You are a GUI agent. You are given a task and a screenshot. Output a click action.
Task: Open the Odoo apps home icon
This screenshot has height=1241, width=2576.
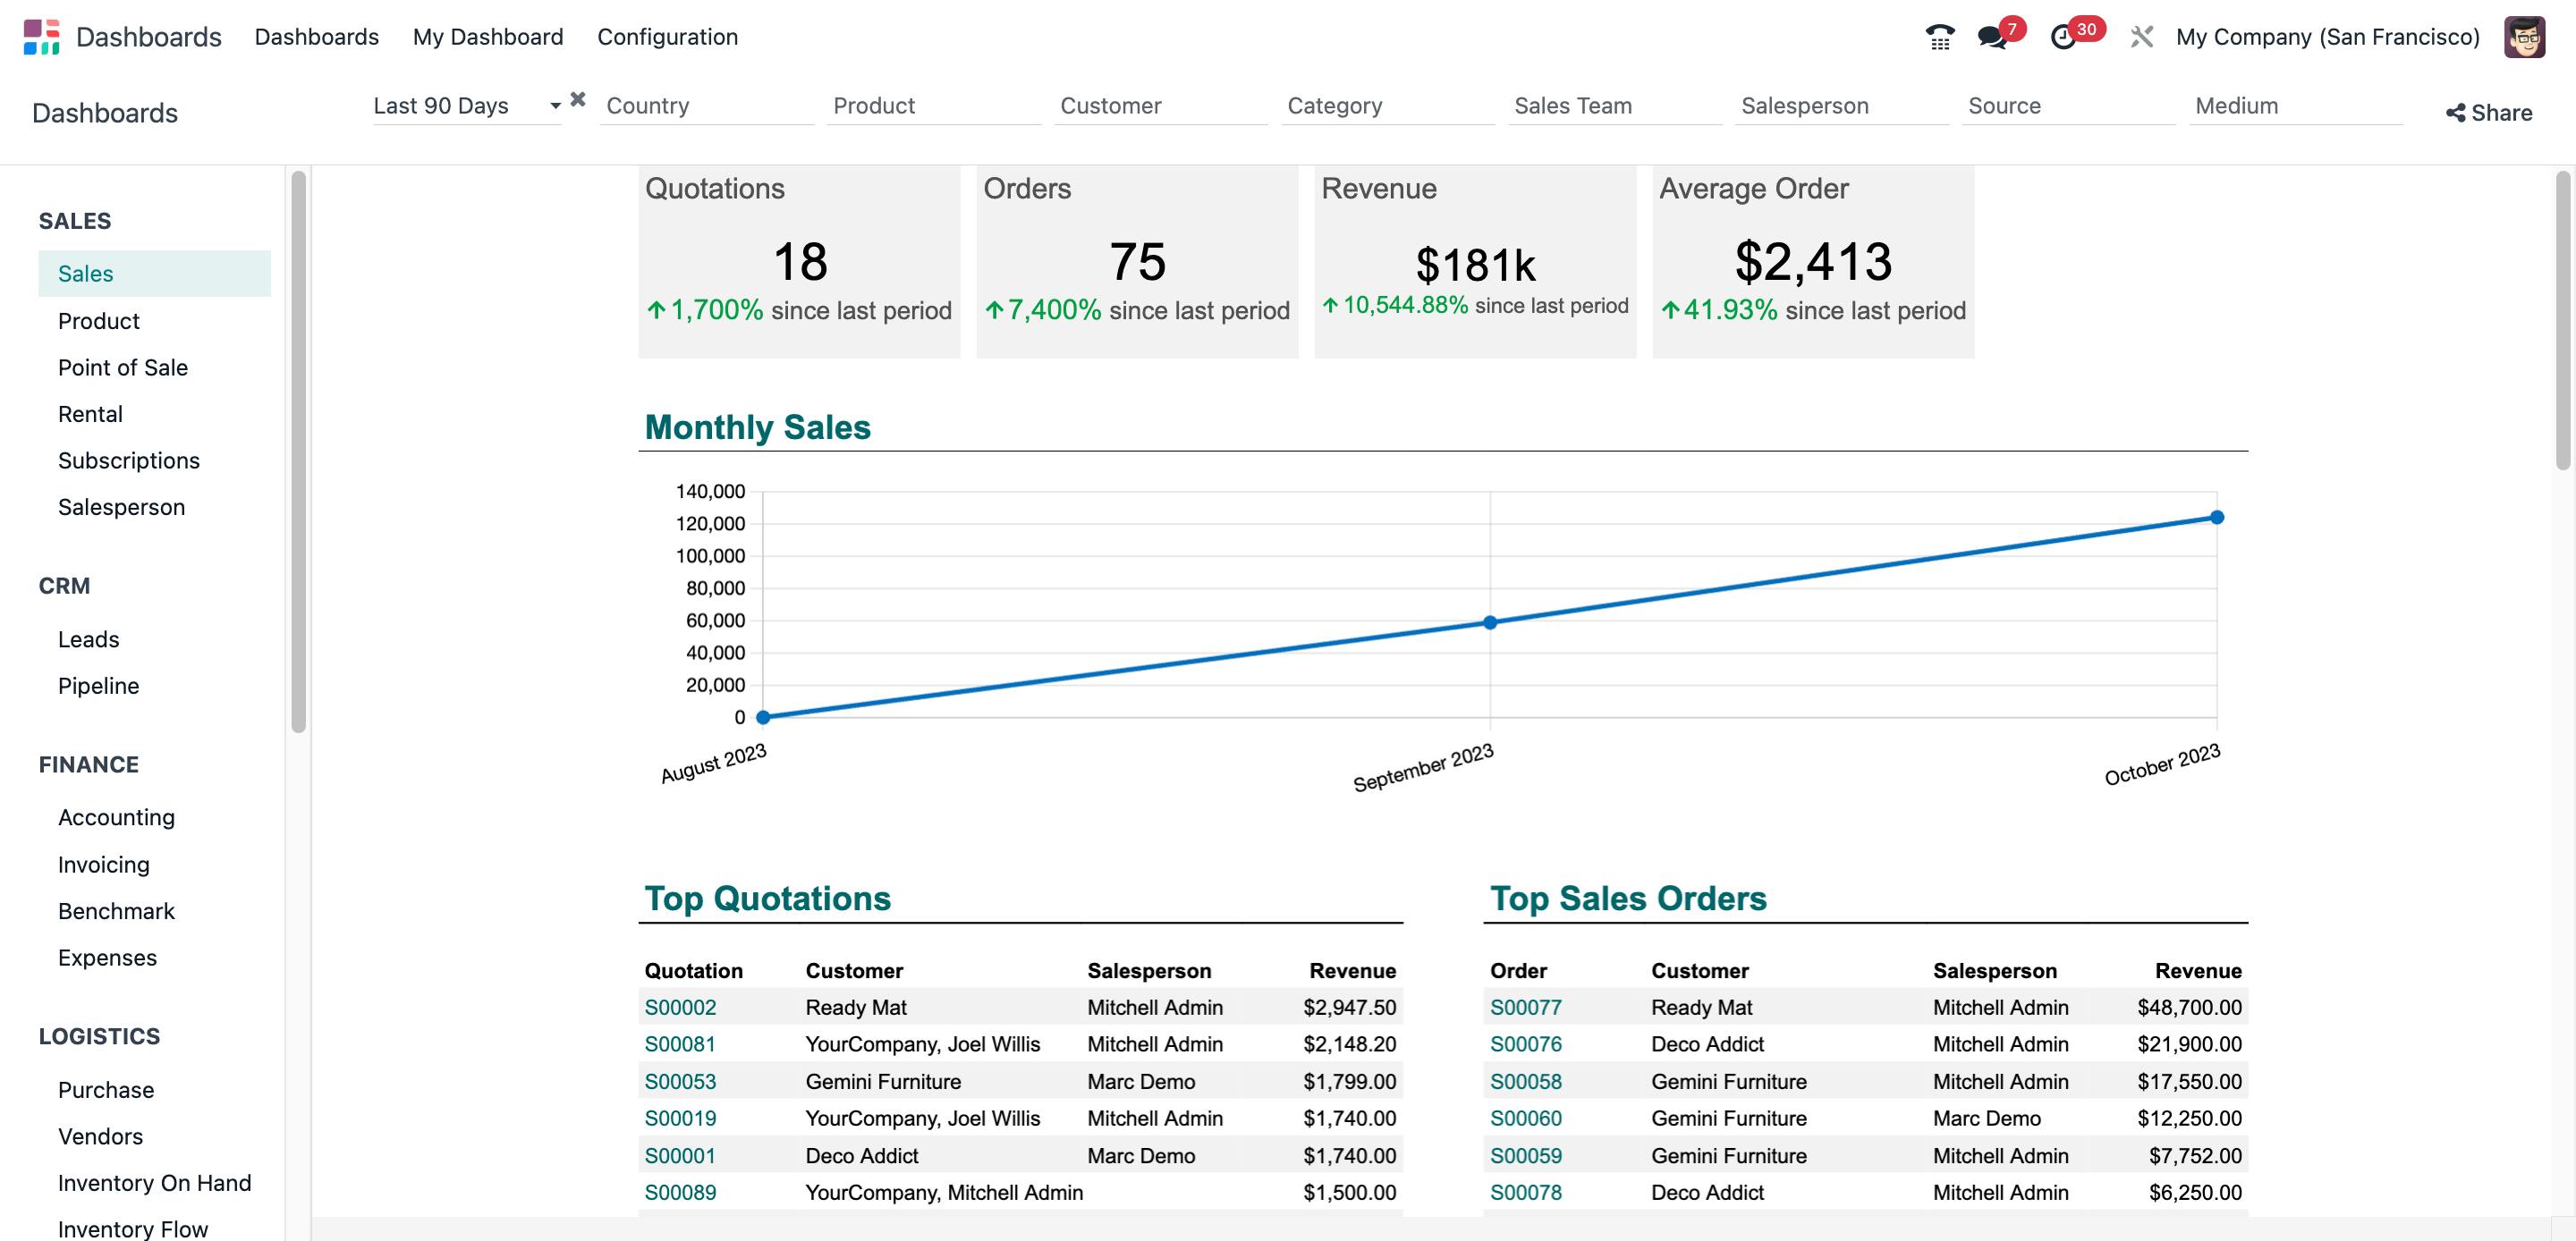tap(41, 37)
